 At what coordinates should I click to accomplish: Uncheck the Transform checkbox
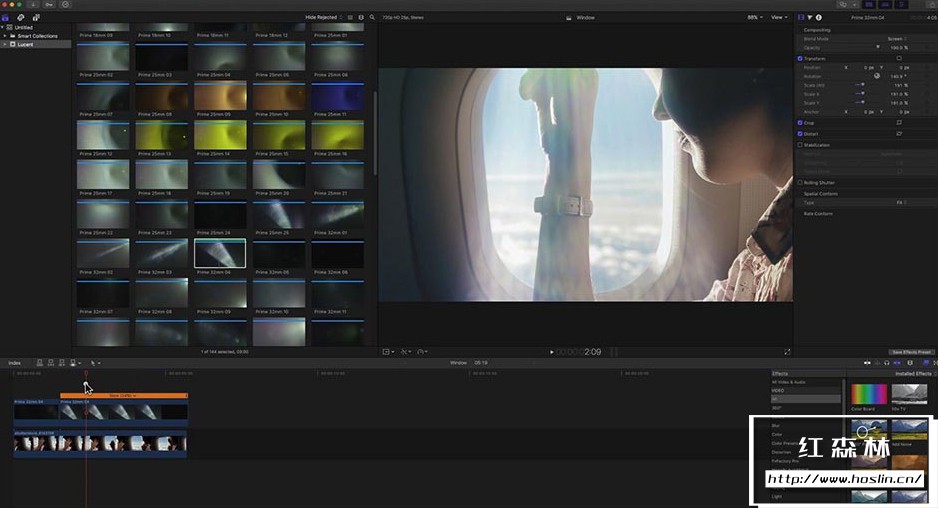(x=800, y=59)
